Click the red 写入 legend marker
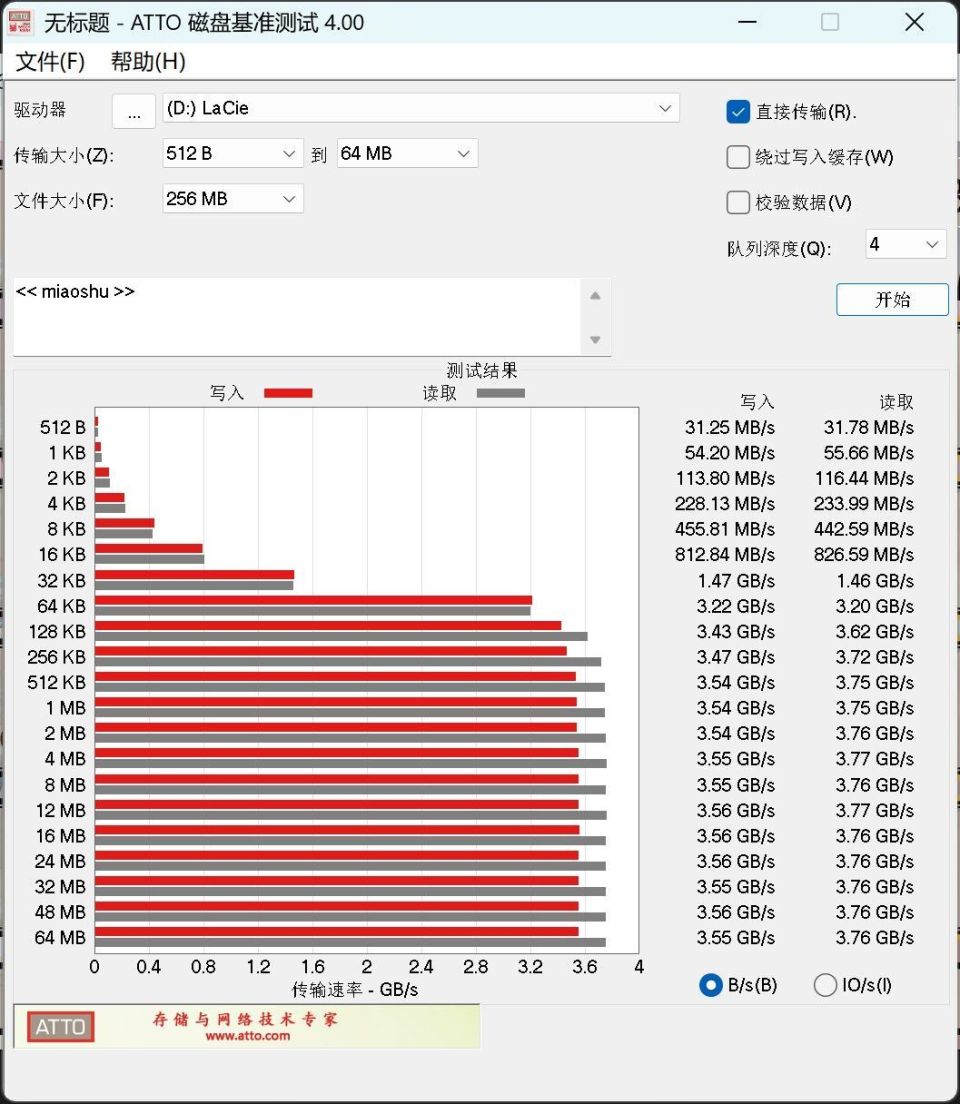 click(x=288, y=393)
